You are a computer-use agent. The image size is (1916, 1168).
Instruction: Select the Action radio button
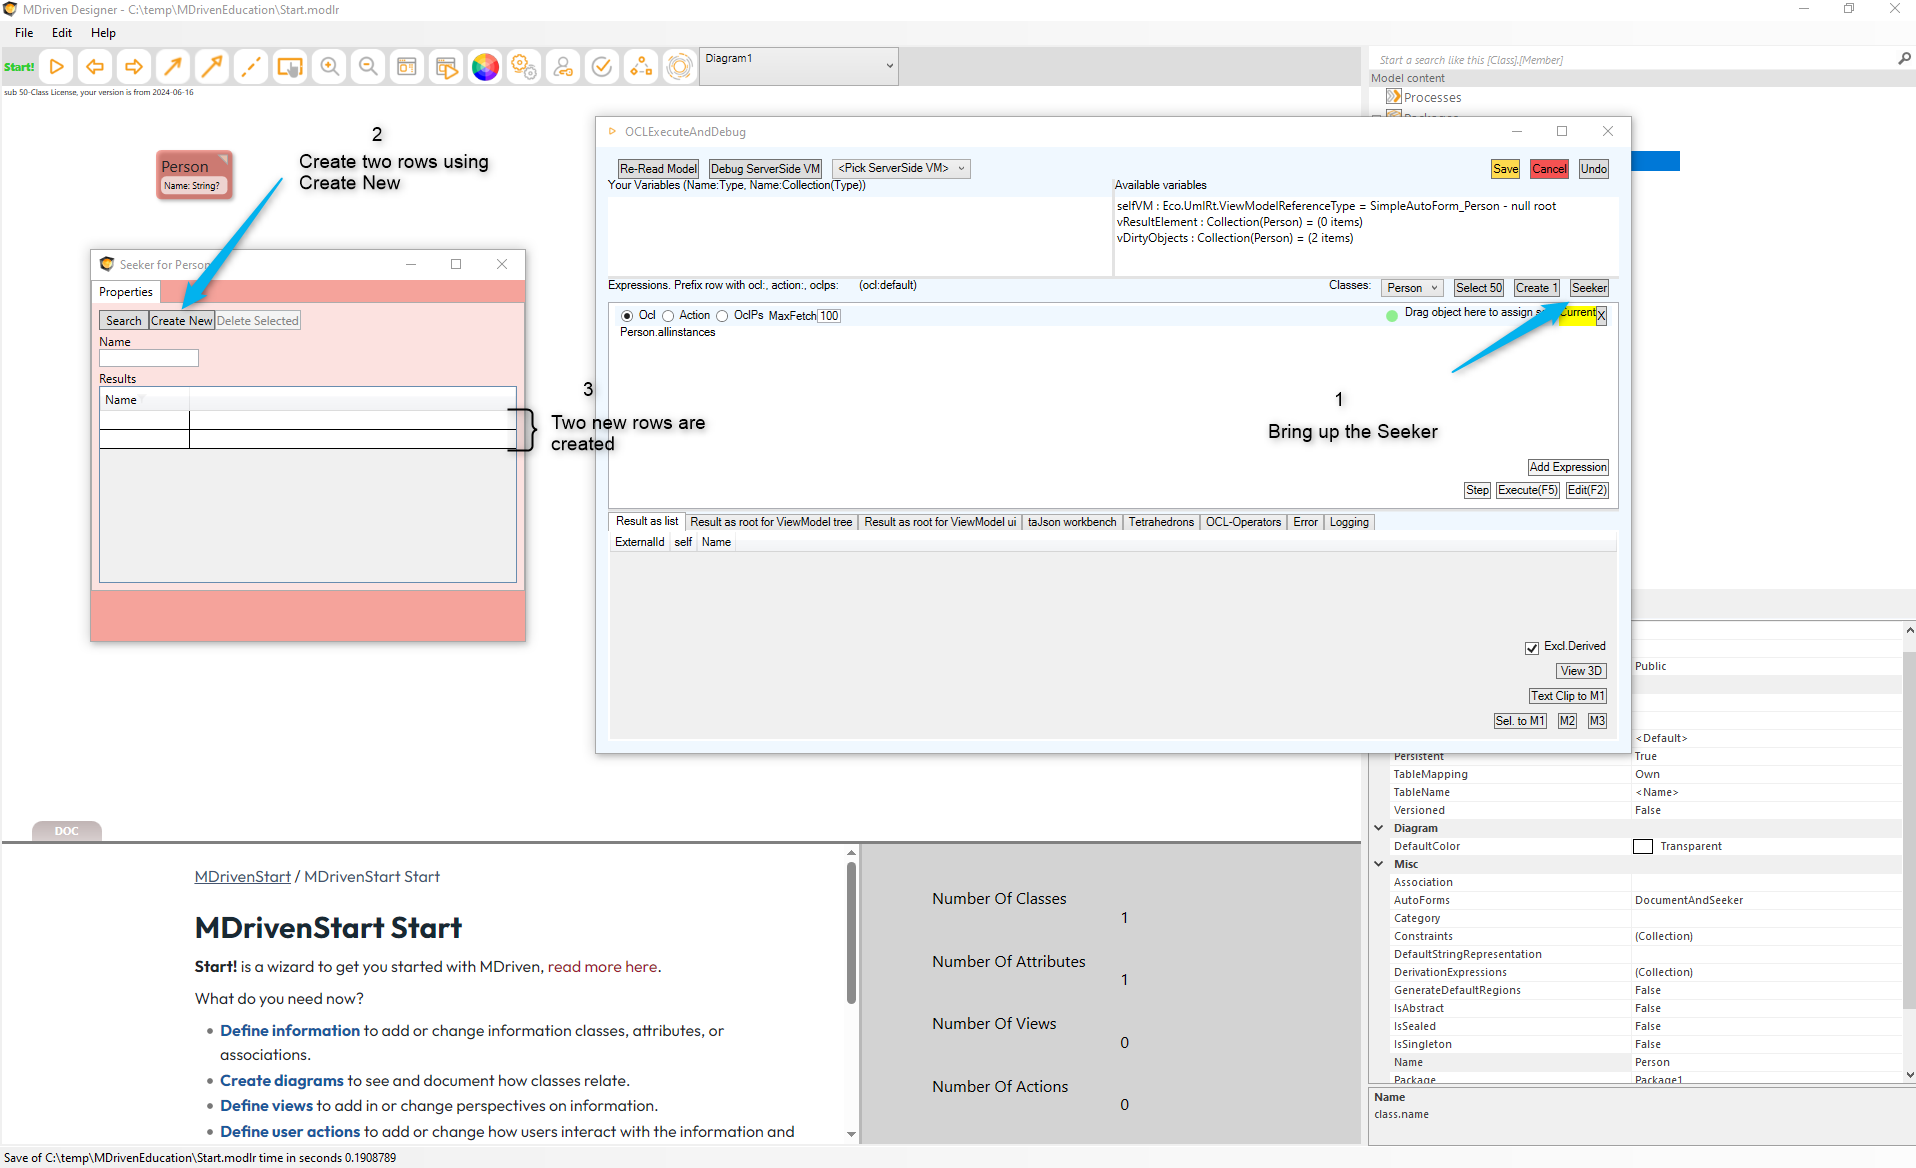(668, 316)
